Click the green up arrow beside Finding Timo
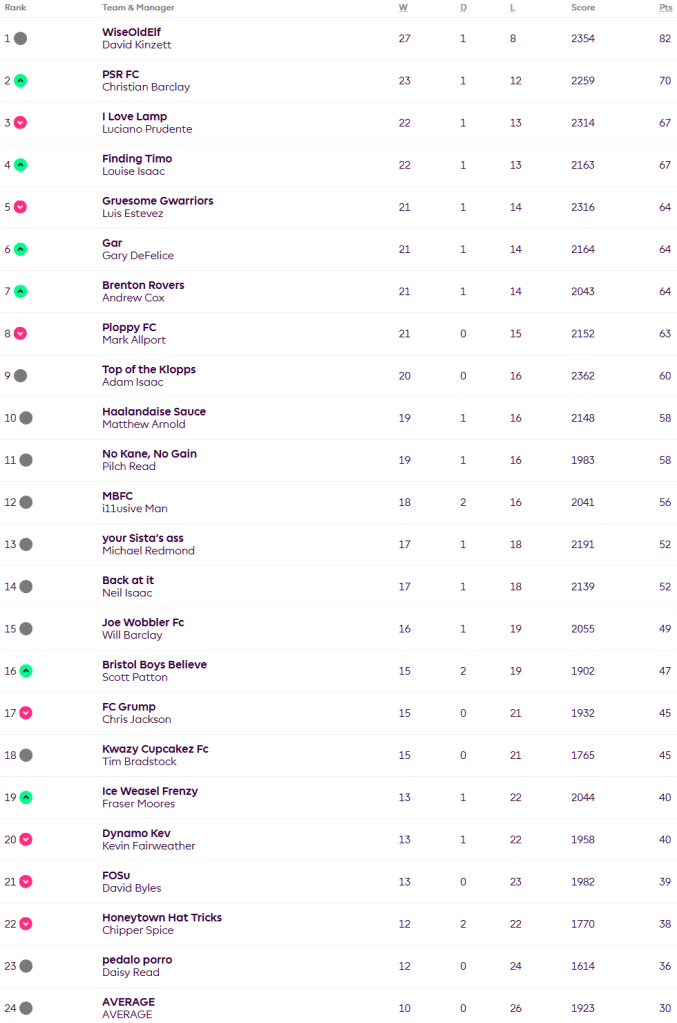The image size is (677, 1023). (x=21, y=165)
